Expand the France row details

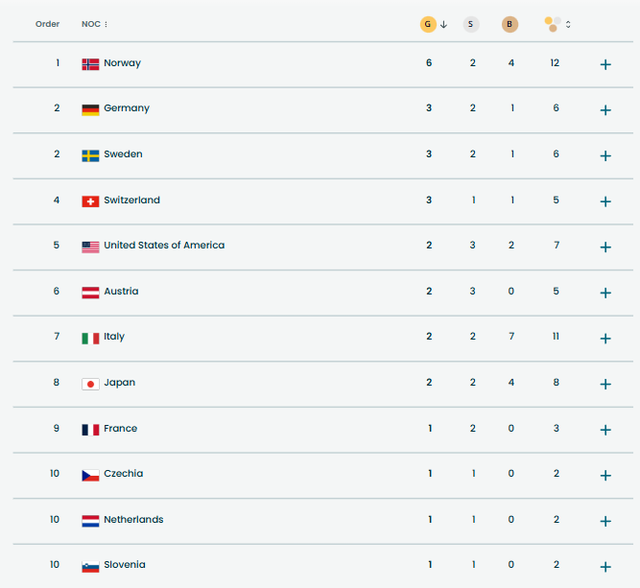tap(605, 430)
